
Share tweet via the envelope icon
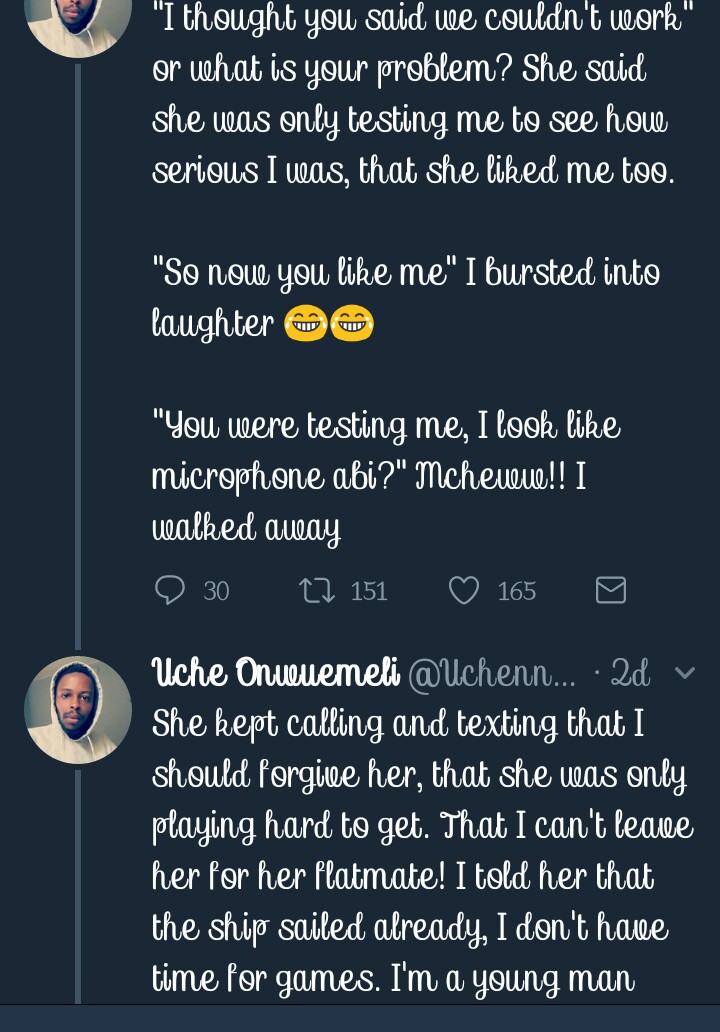(610, 591)
